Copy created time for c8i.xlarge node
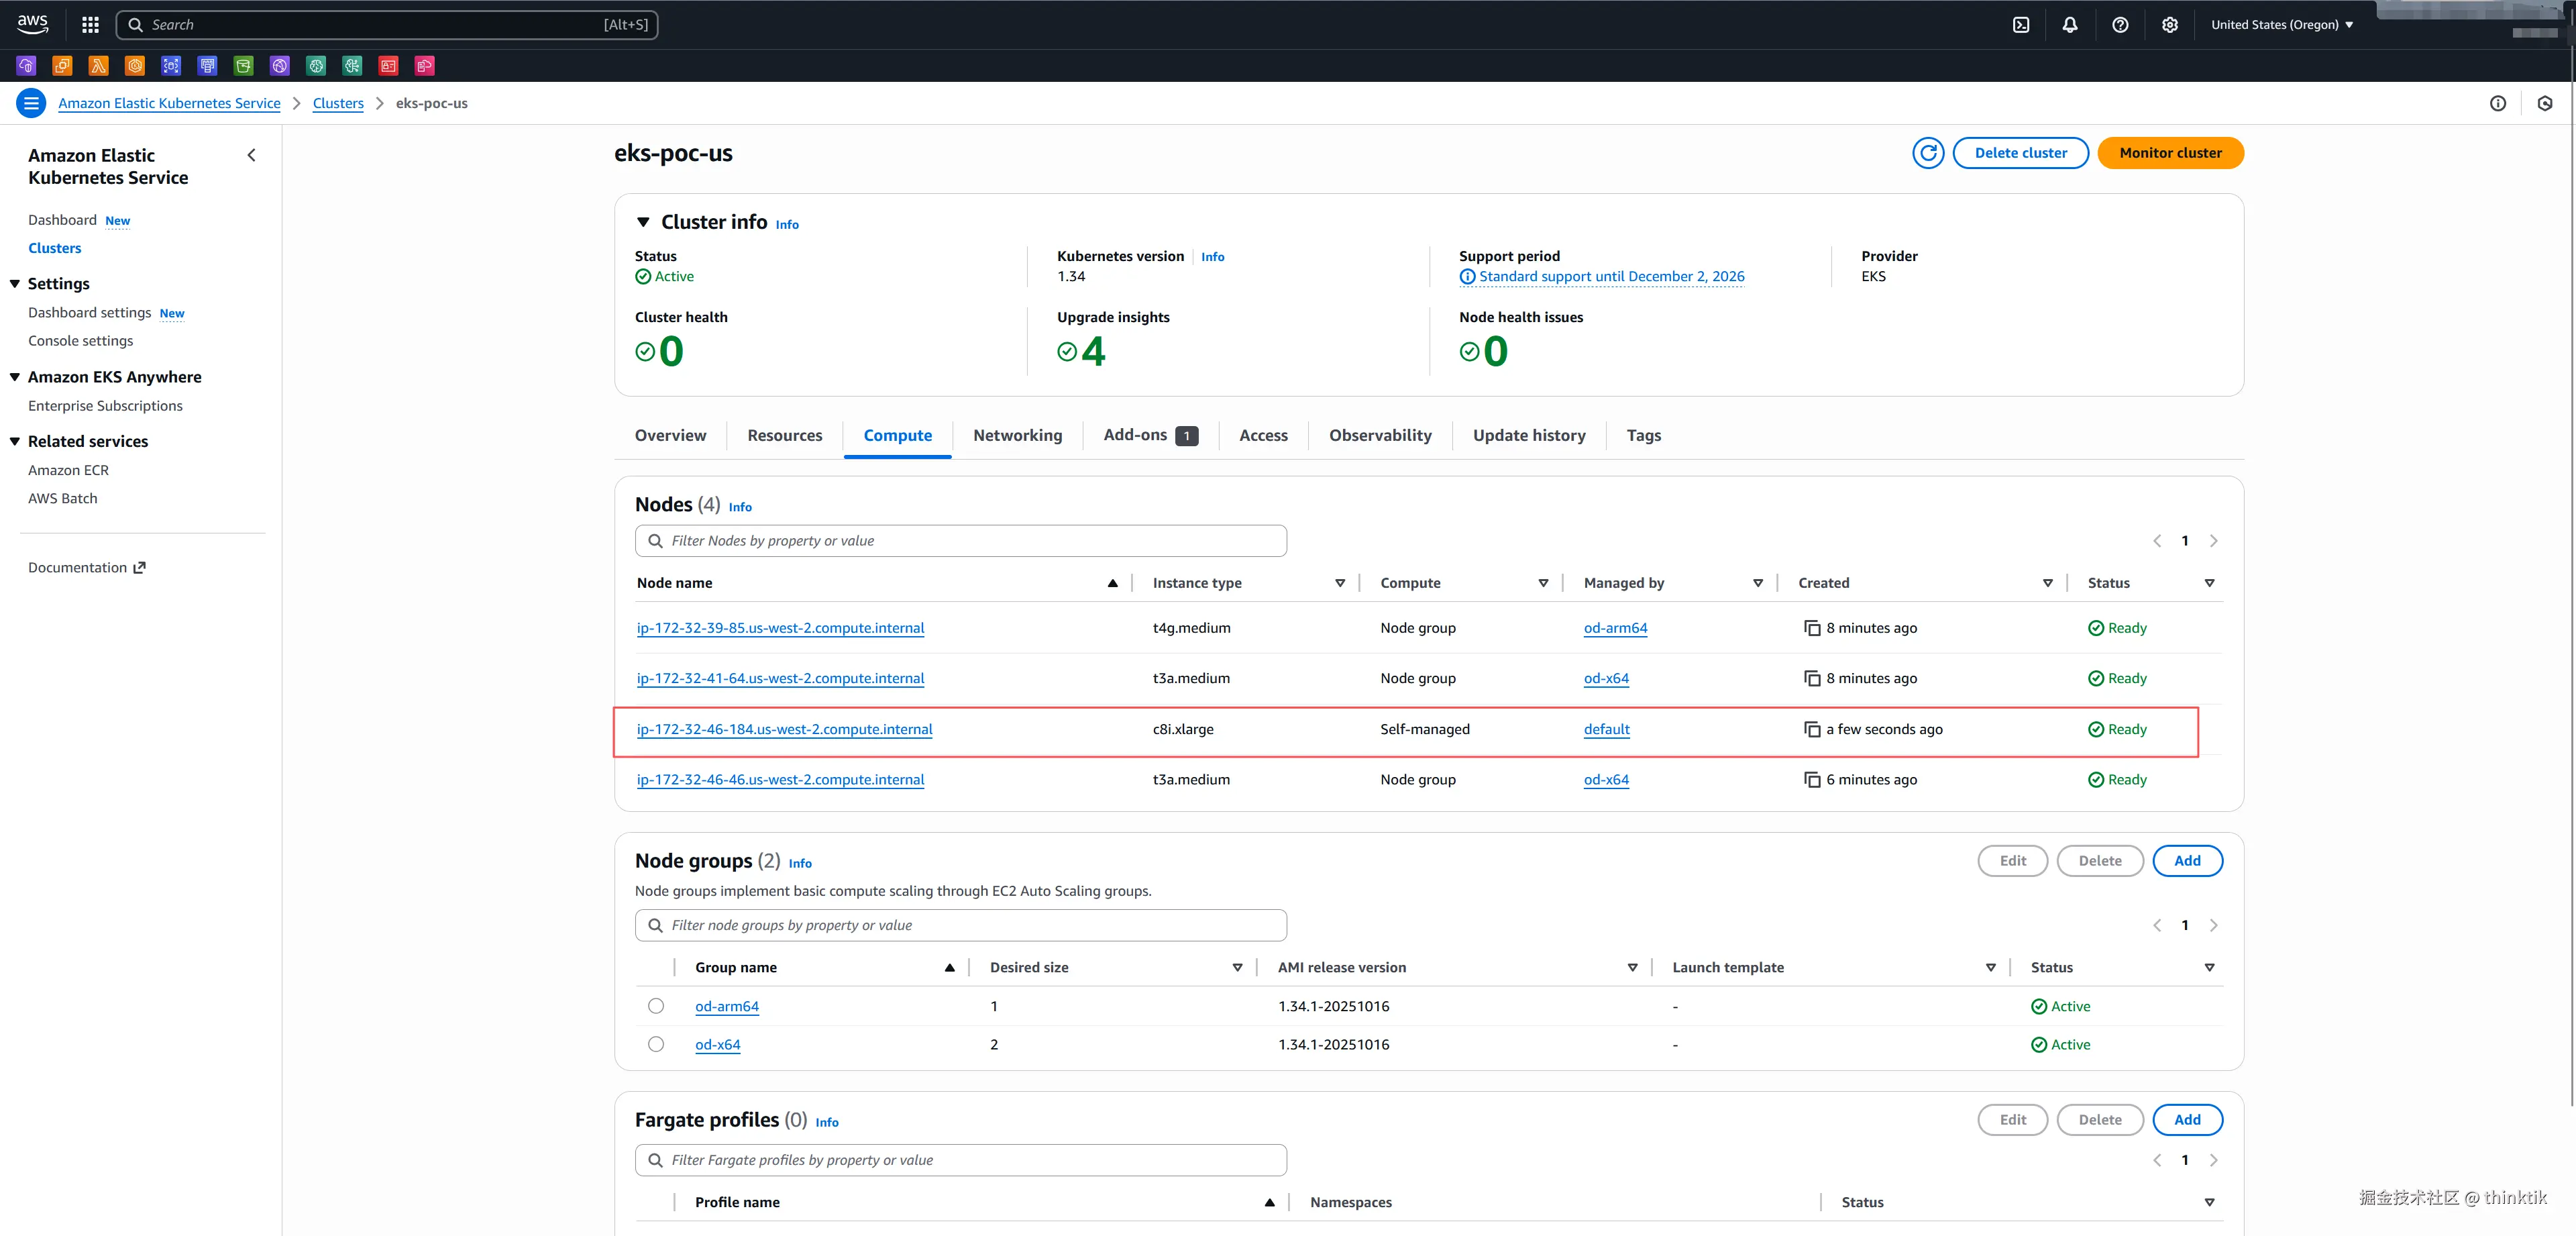This screenshot has width=2576, height=1236. (1811, 729)
